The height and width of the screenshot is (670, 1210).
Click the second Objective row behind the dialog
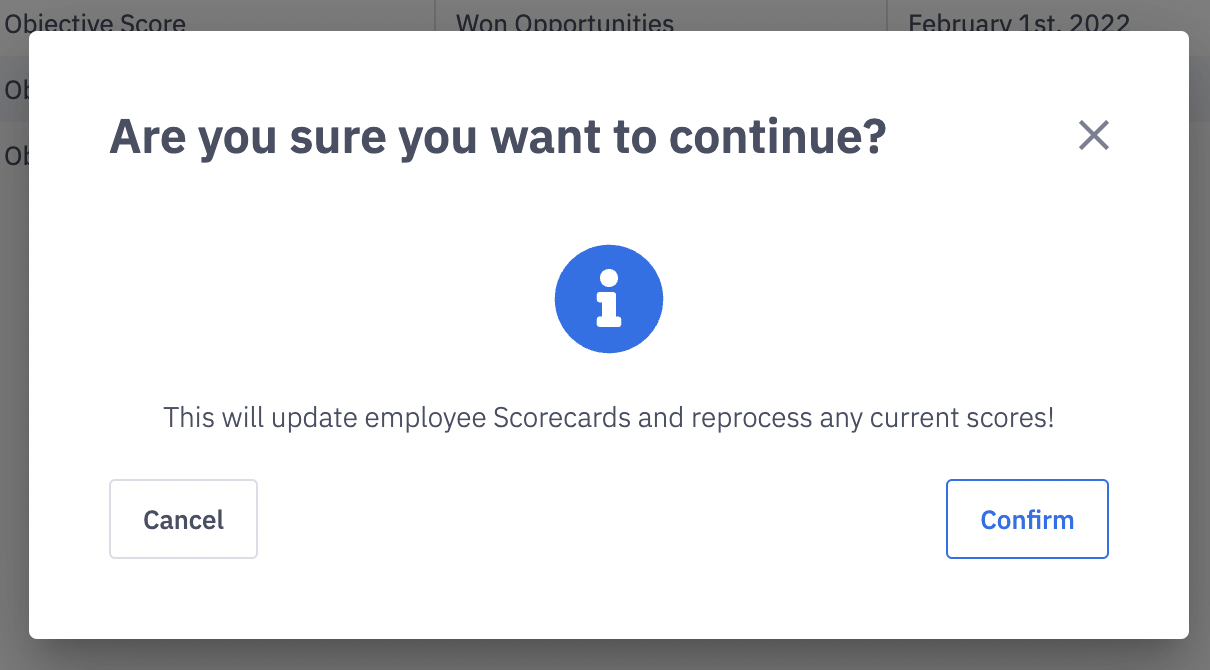[x=15, y=156]
